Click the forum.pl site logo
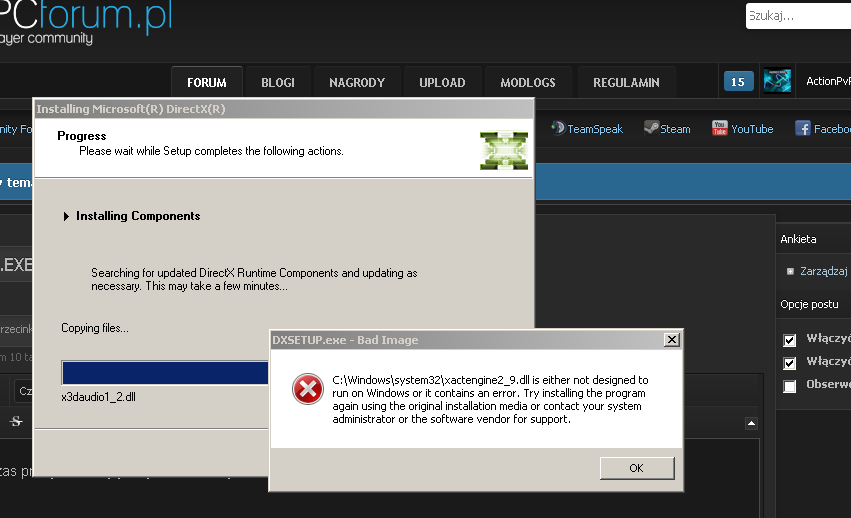851x518 pixels. pyautogui.click(x=86, y=22)
